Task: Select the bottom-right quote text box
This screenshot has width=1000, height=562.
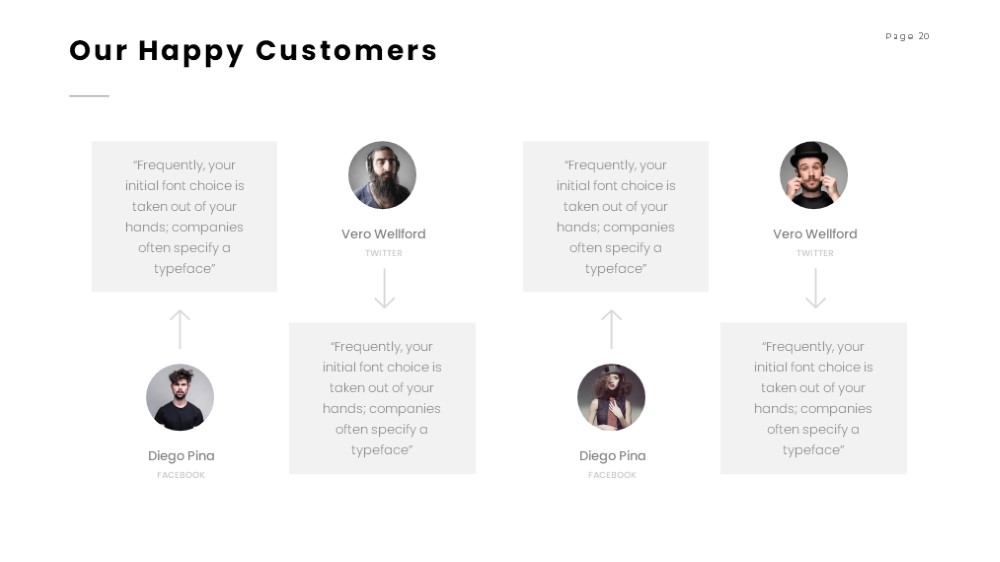Action: 814,398
